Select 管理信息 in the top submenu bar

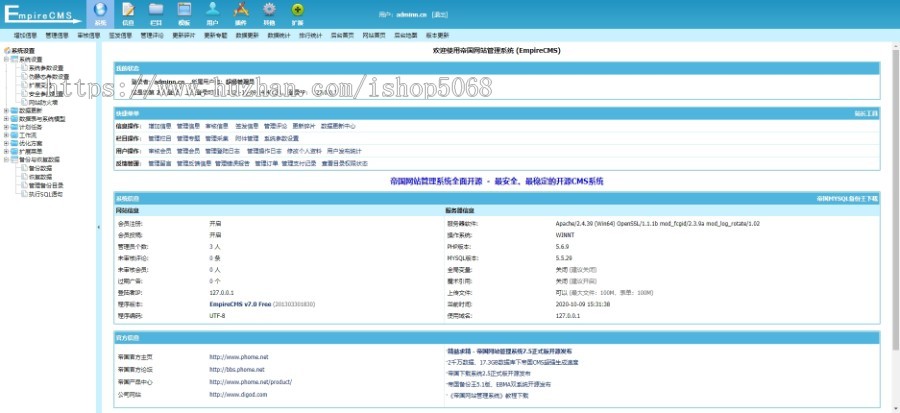(57, 36)
